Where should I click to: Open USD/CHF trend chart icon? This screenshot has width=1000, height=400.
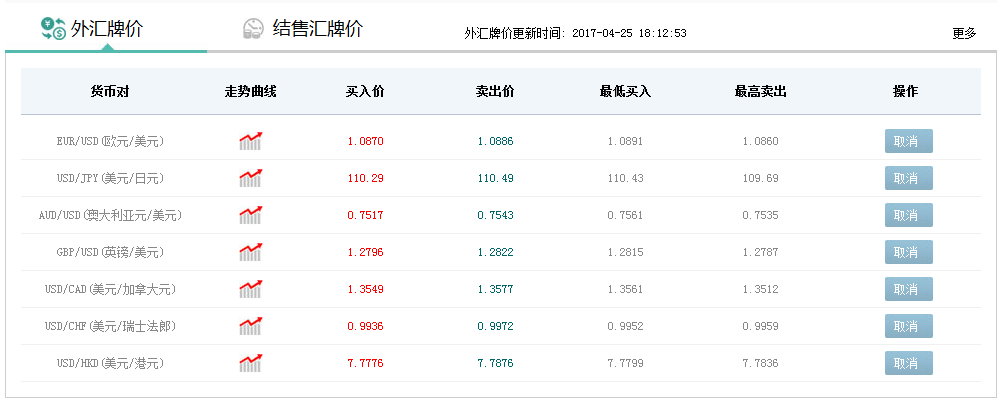point(250,326)
